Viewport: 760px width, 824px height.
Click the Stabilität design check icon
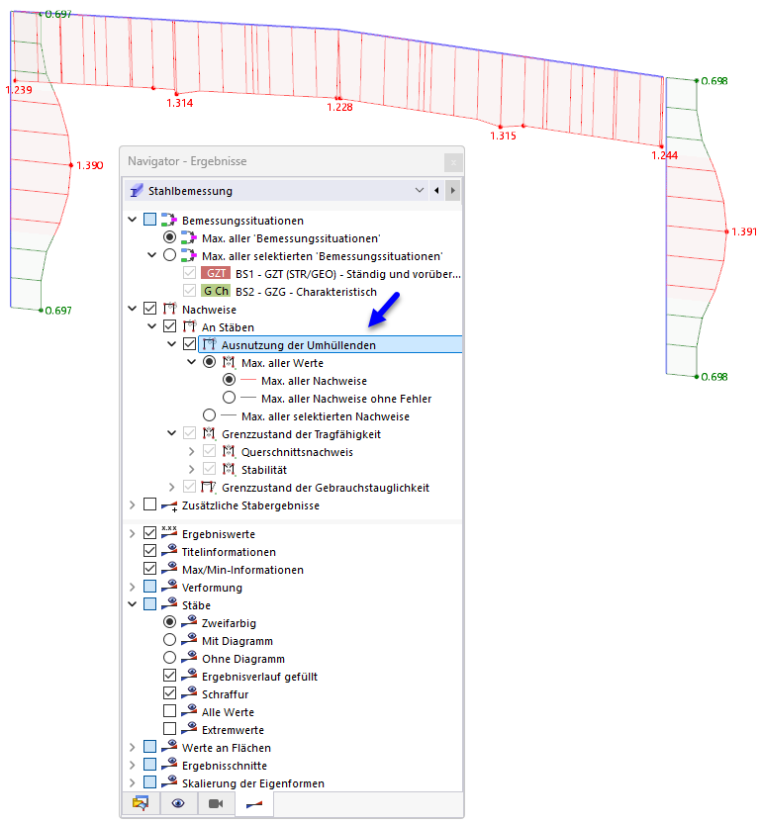pos(229,469)
